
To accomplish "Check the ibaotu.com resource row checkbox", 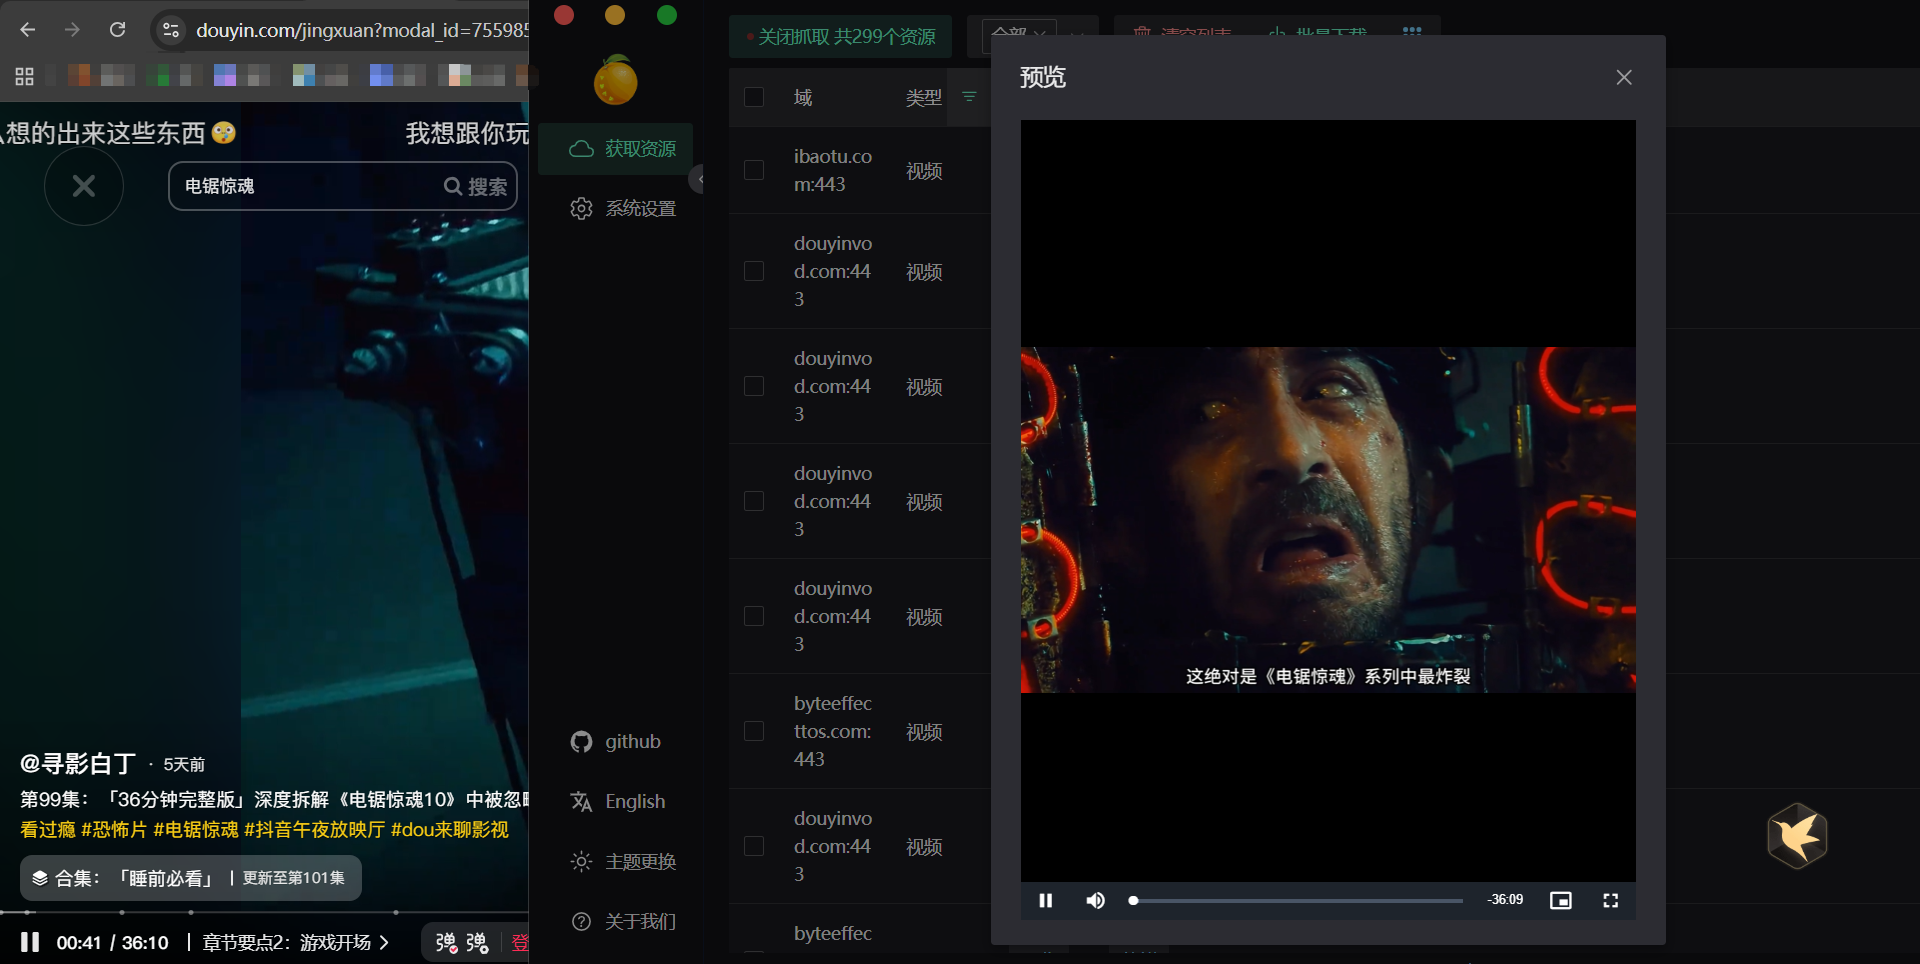I will coord(754,170).
